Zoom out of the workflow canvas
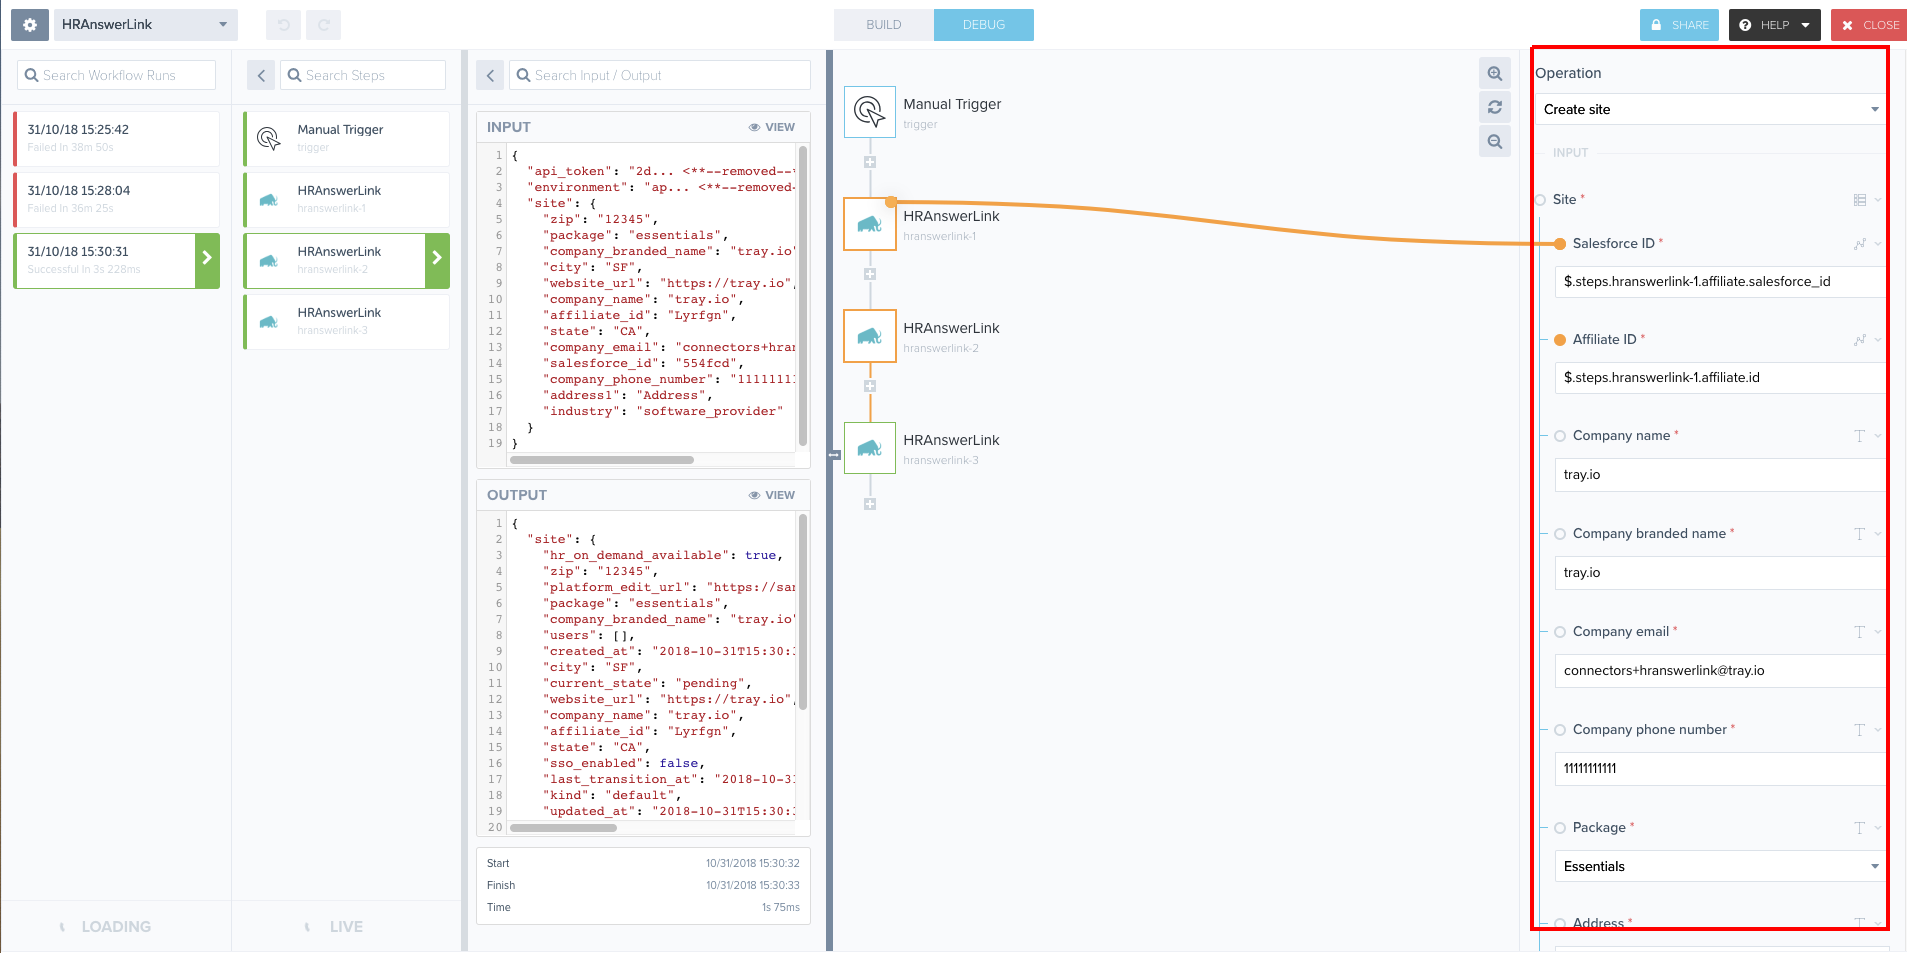1907x953 pixels. (x=1494, y=141)
